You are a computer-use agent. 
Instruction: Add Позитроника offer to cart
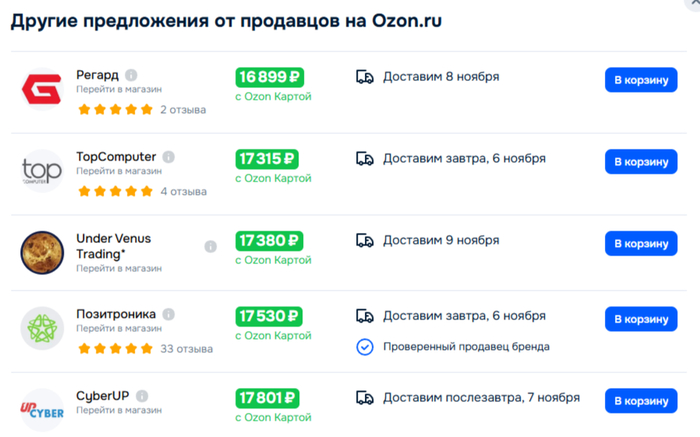[x=640, y=319]
